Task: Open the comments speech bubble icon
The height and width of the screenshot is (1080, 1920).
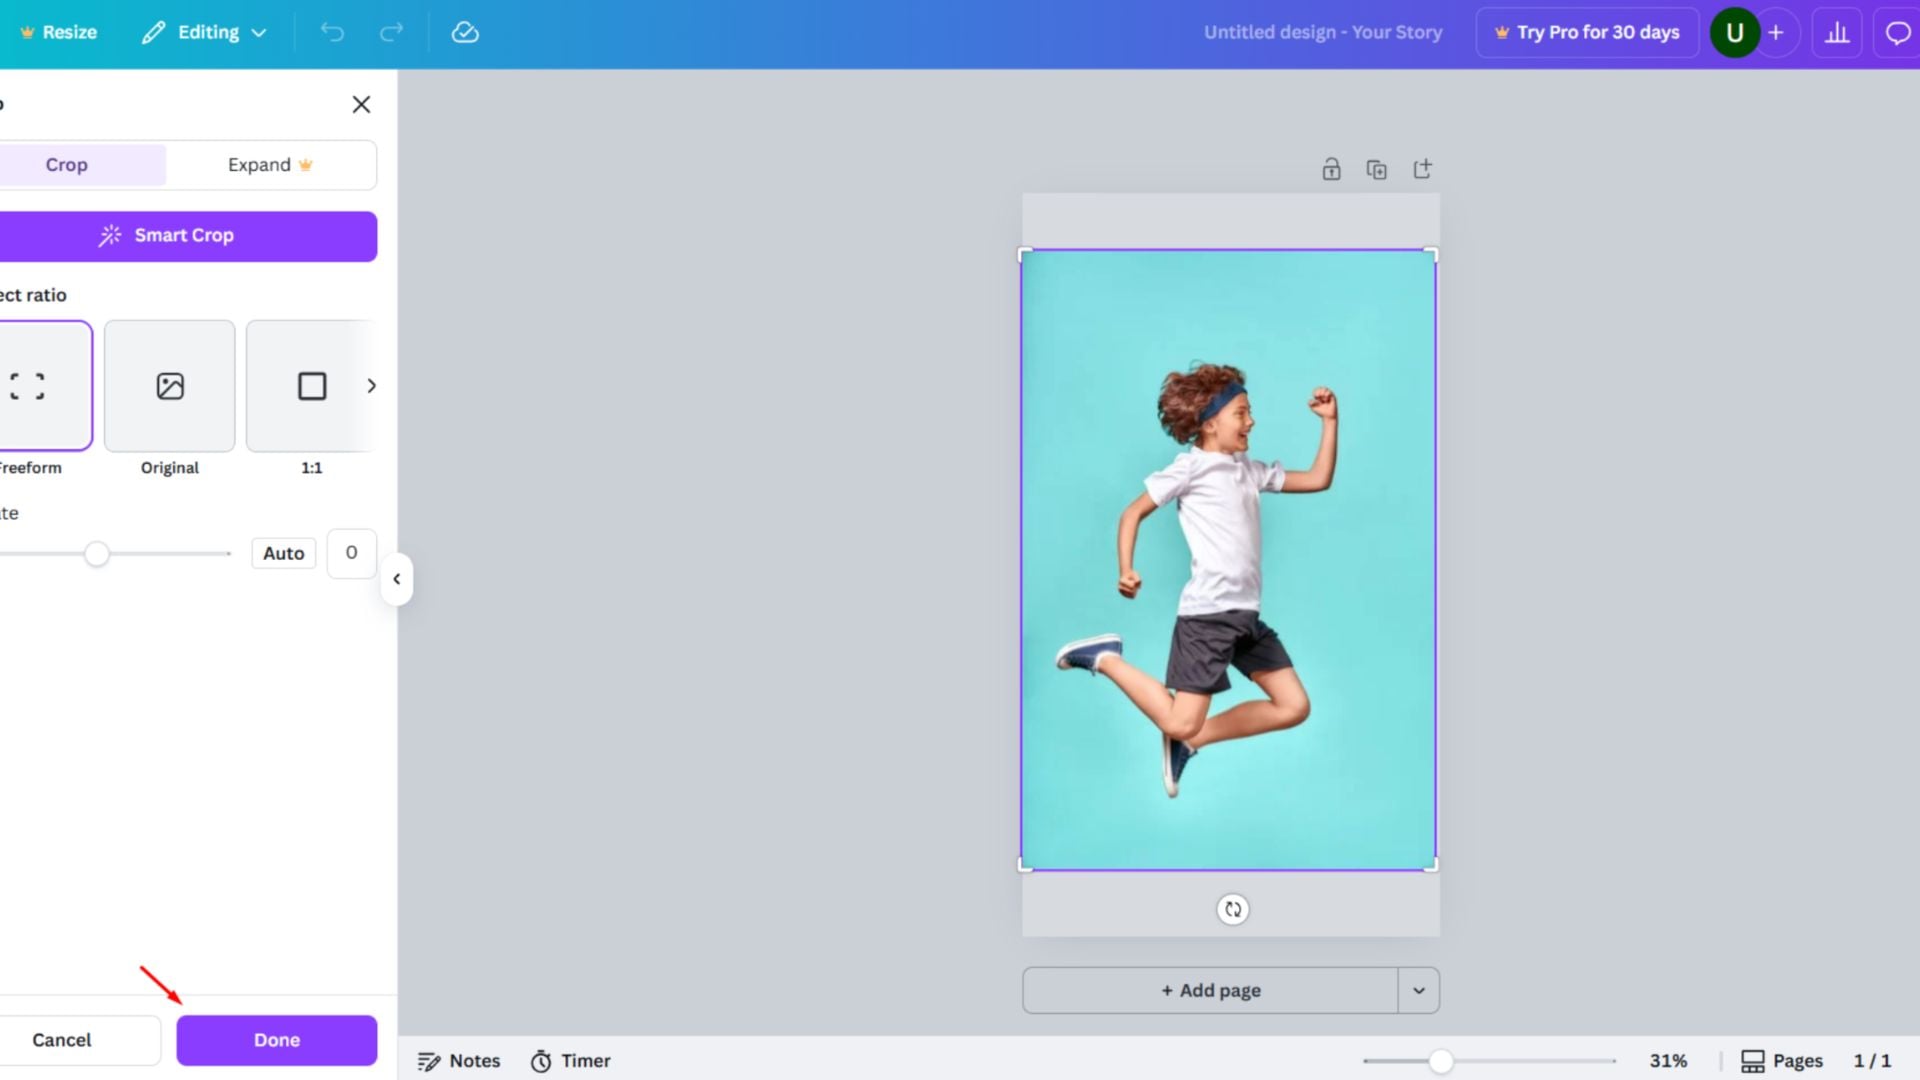Action: click(x=1897, y=32)
